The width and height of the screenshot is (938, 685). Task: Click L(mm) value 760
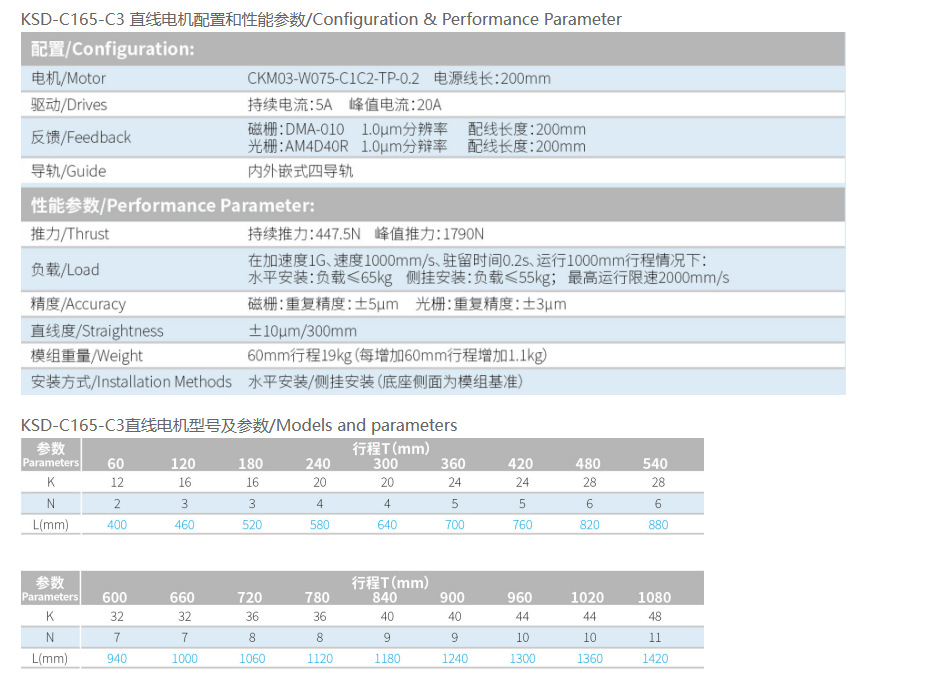(522, 525)
